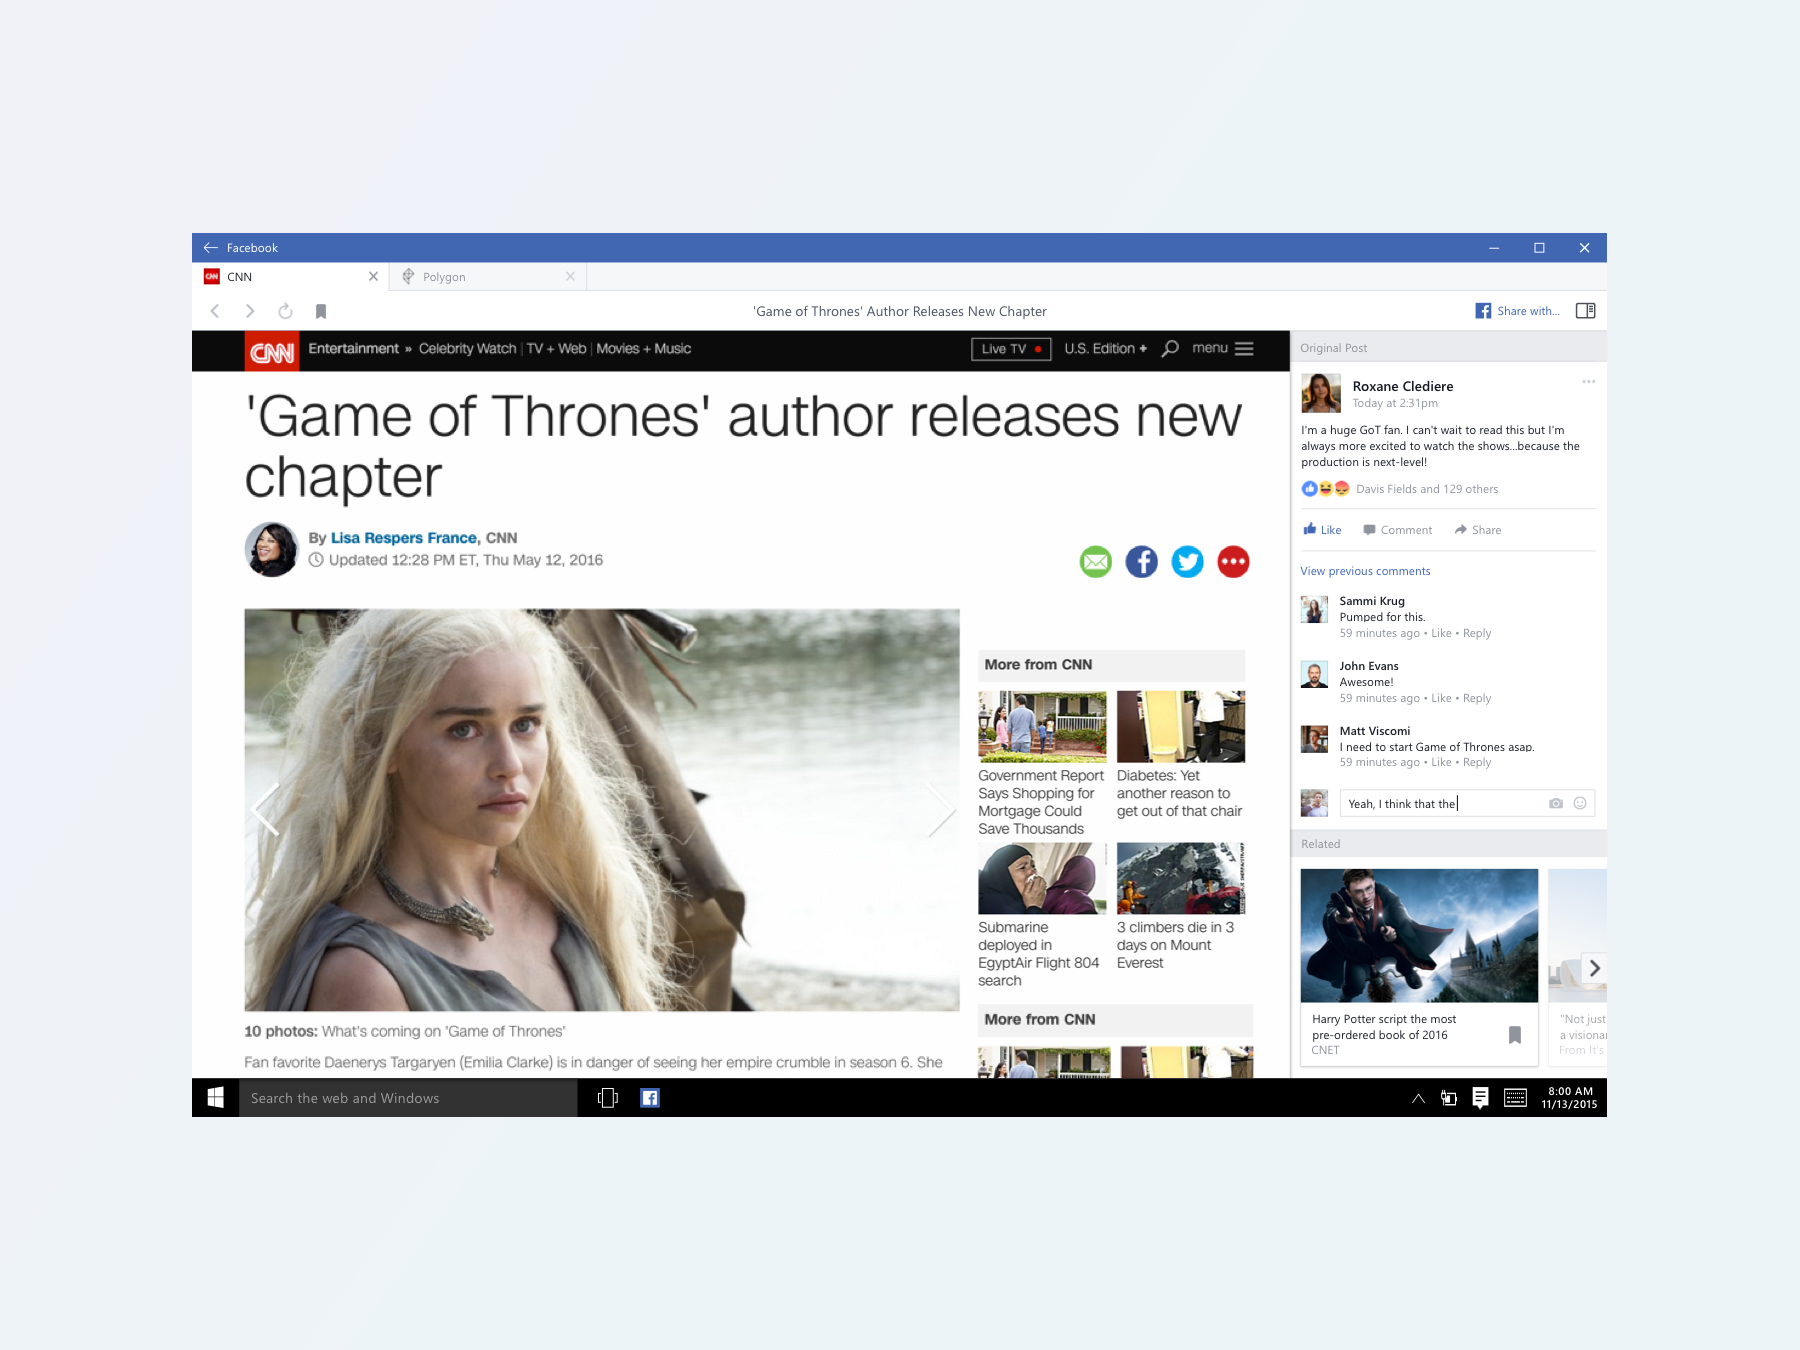Open post options ellipsis on Roxane's post
Image resolution: width=1800 pixels, height=1350 pixels.
(1588, 382)
